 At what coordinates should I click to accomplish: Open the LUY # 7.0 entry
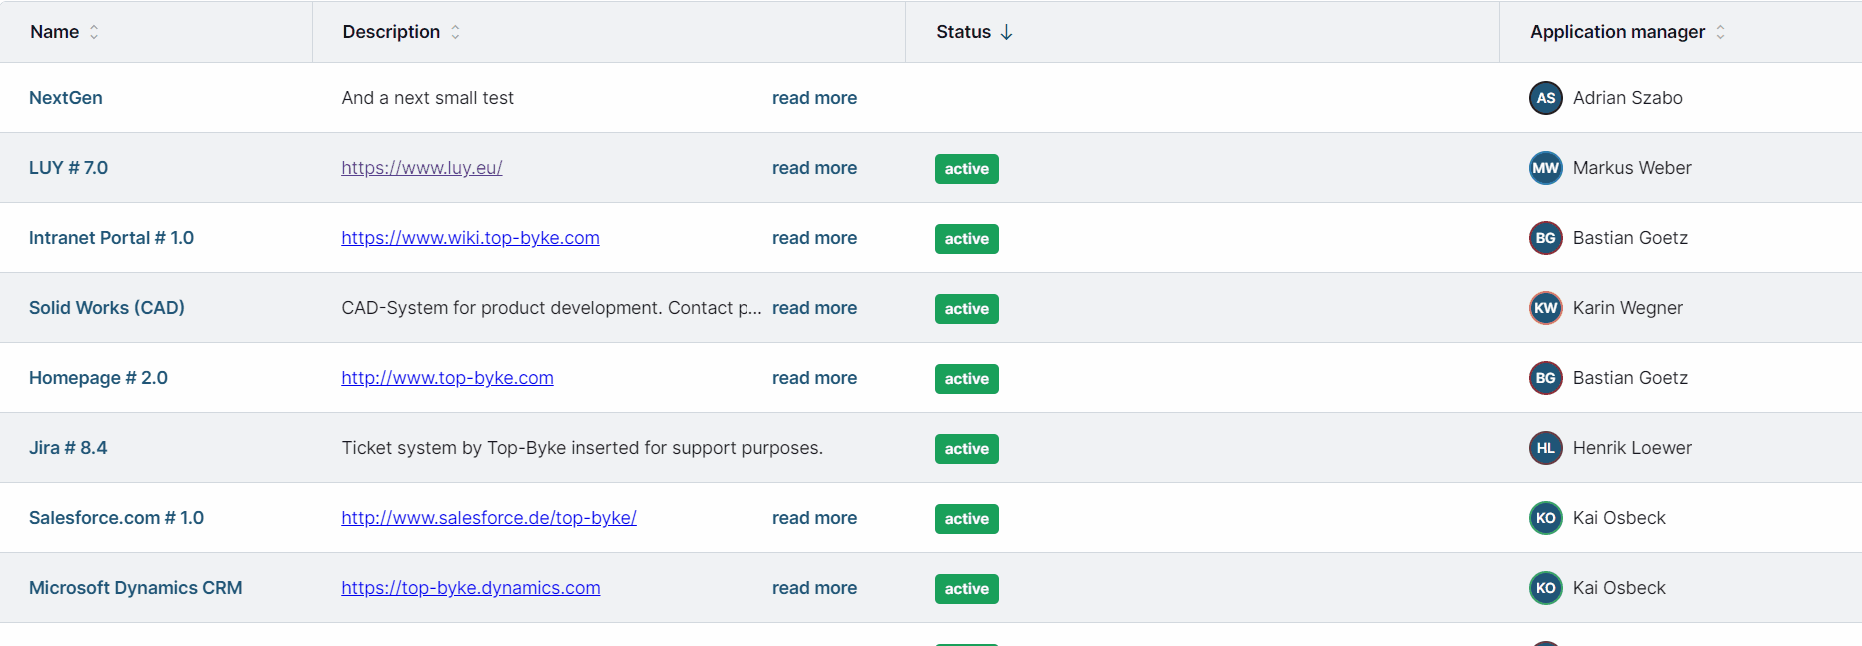pos(68,168)
